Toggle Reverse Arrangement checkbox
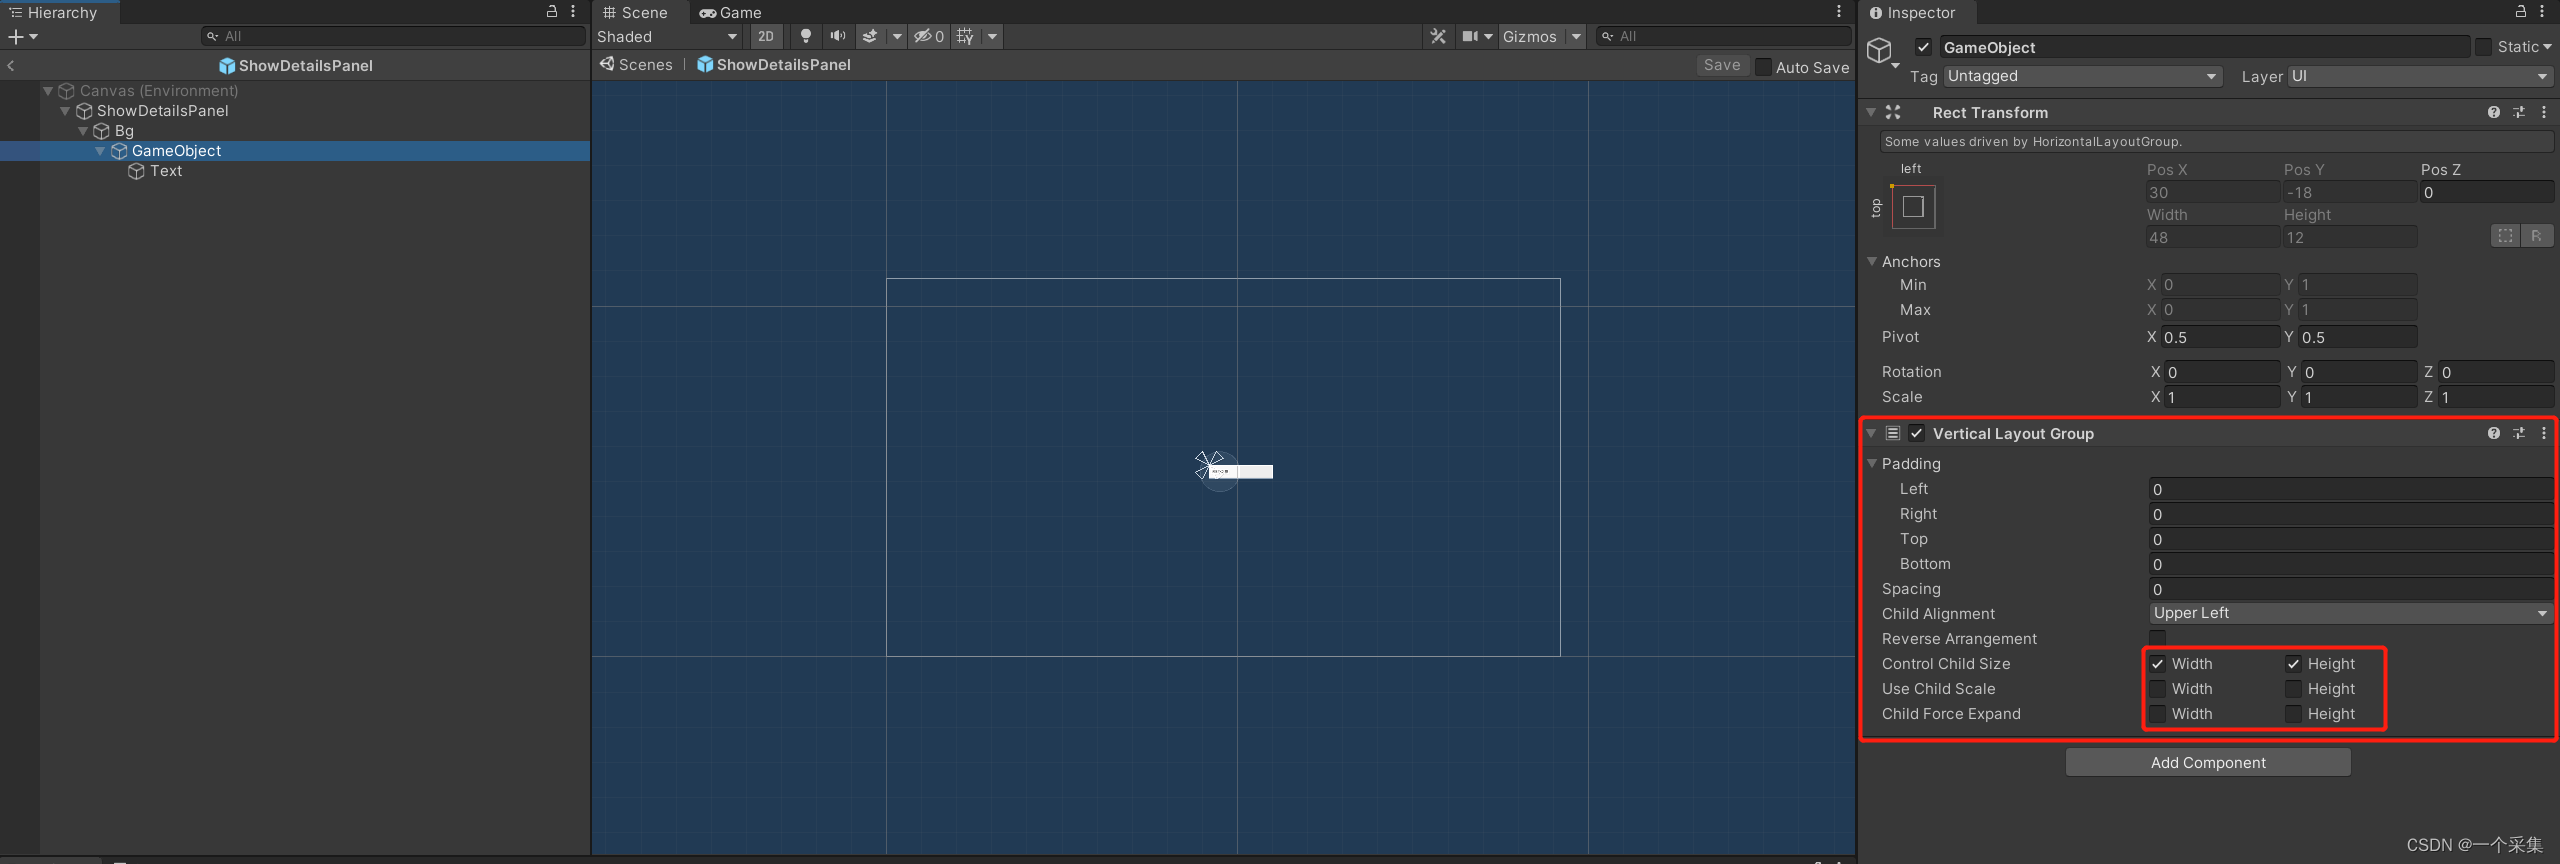Image resolution: width=2560 pixels, height=864 pixels. [2158, 638]
